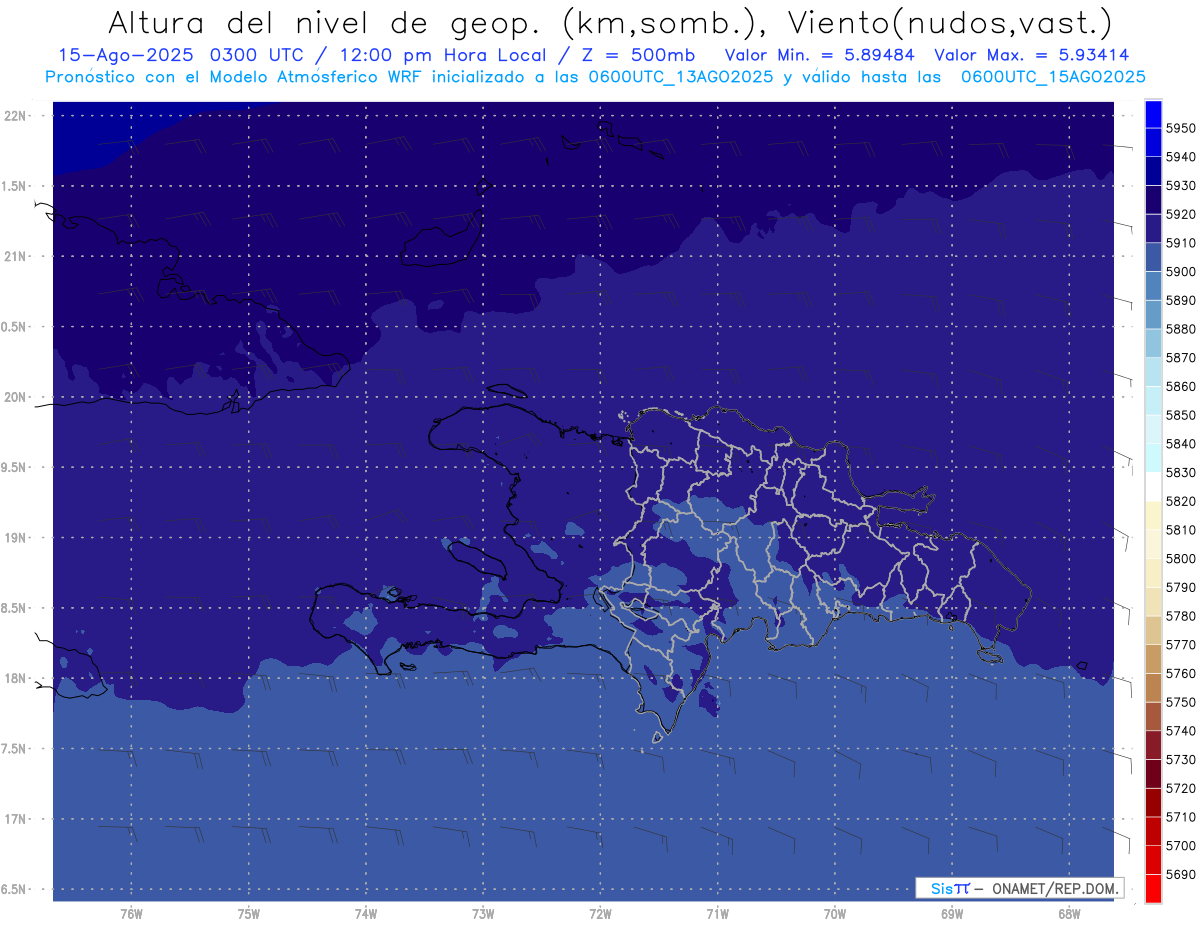This screenshot has width=1200, height=927.
Task: Click the '0600UTC_13AGO2025' initialization time
Action: pos(680,77)
